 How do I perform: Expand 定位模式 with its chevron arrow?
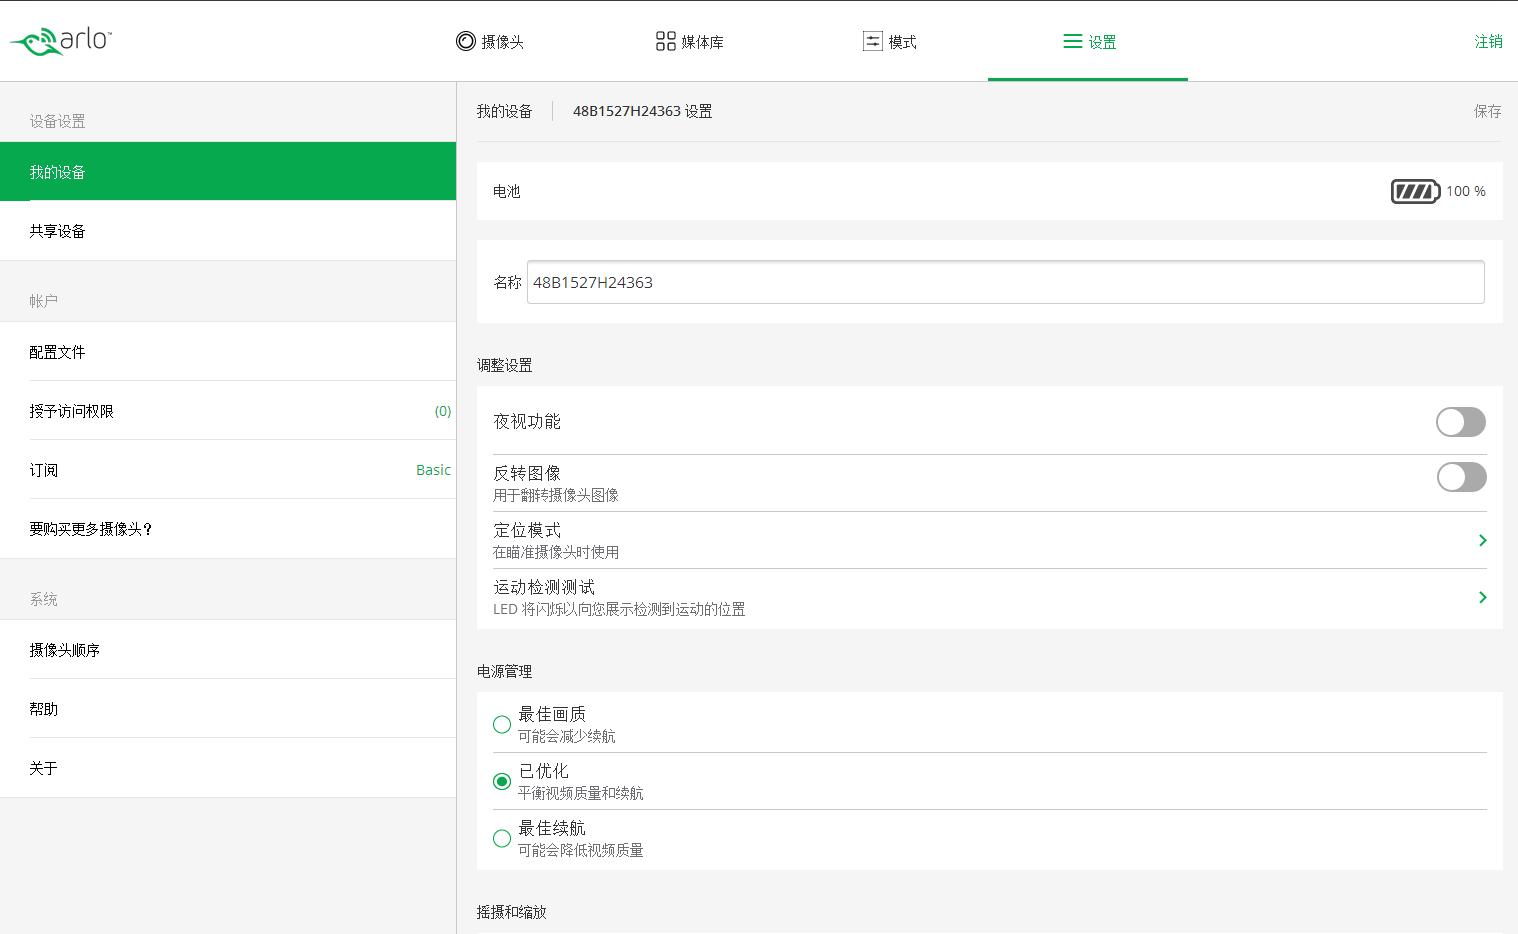pyautogui.click(x=1482, y=540)
